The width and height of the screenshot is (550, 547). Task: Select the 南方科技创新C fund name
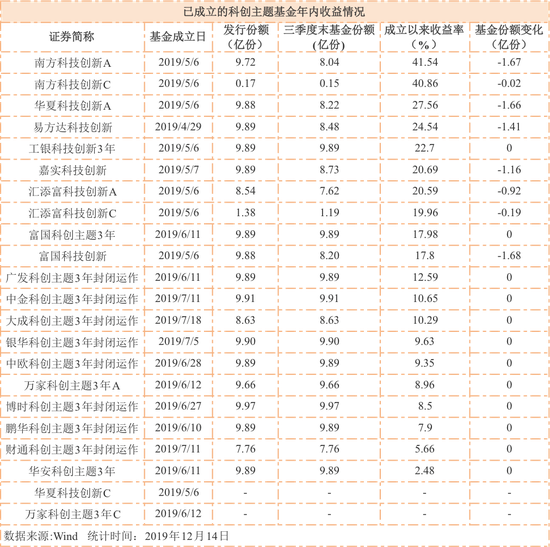pos(73,84)
